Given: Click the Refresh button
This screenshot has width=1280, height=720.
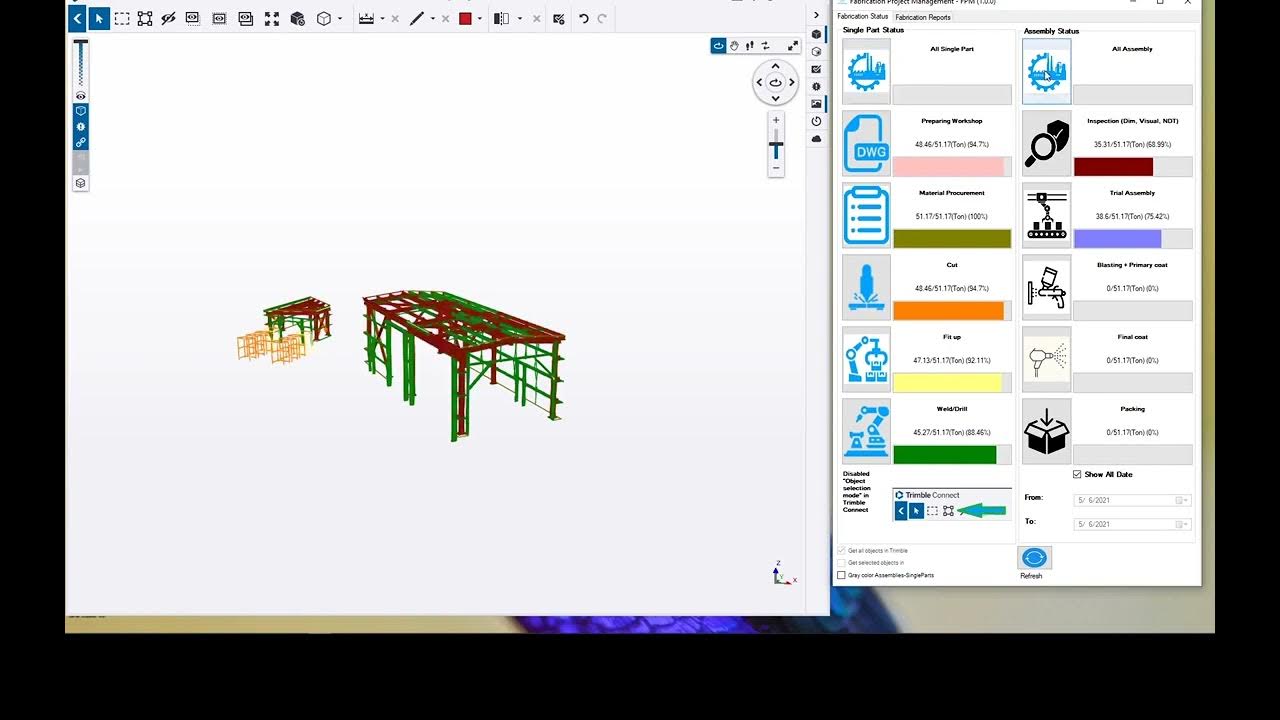Looking at the screenshot, I should coord(1034,558).
